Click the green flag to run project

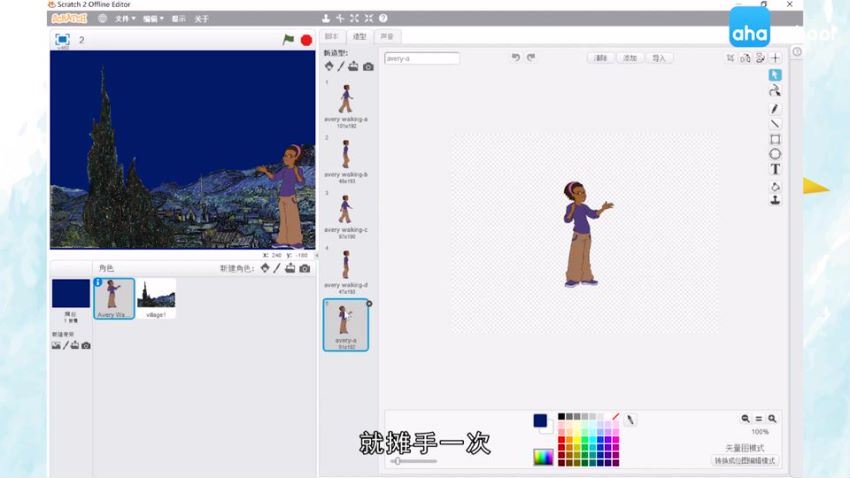288,40
